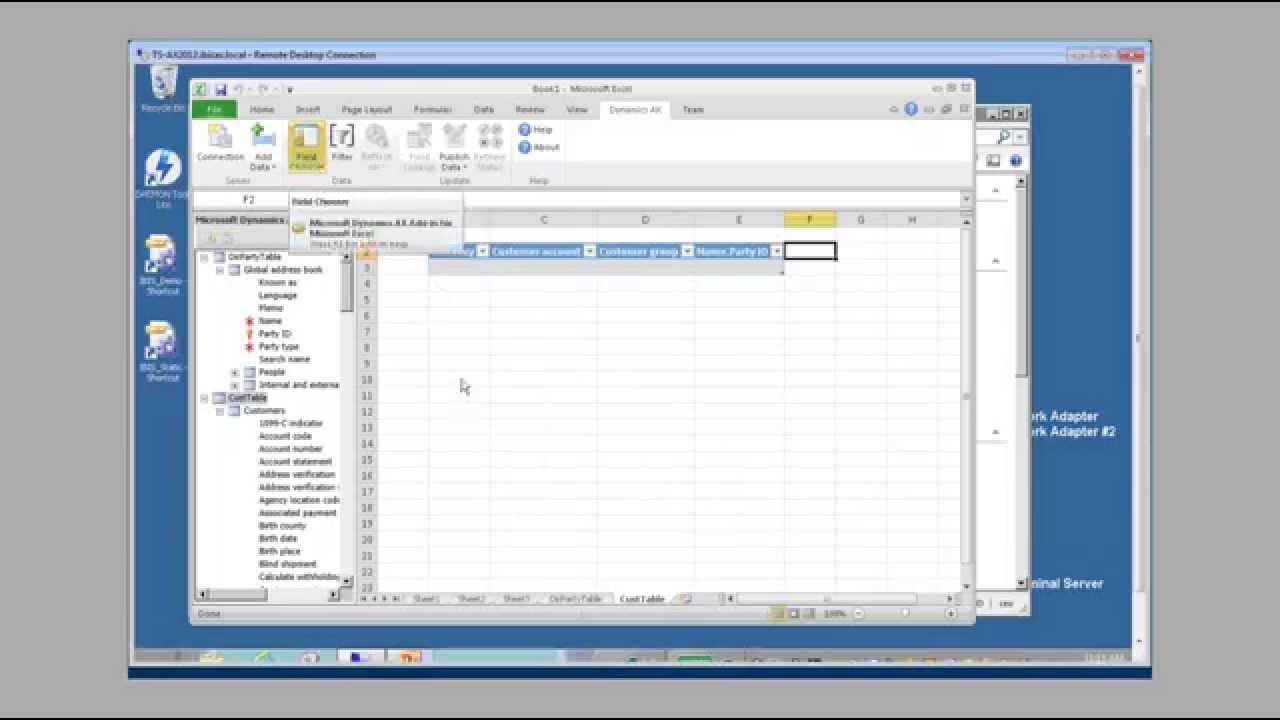Switch to the Review ribbon tab
The height and width of the screenshot is (720, 1280).
[530, 109]
